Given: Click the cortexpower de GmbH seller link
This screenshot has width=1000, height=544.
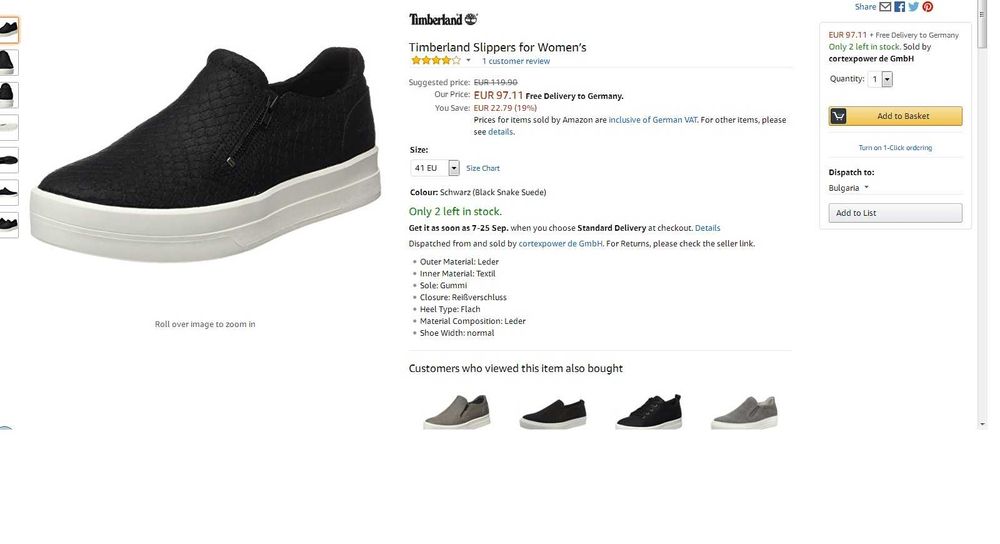Looking at the screenshot, I should pyautogui.click(x=560, y=243).
